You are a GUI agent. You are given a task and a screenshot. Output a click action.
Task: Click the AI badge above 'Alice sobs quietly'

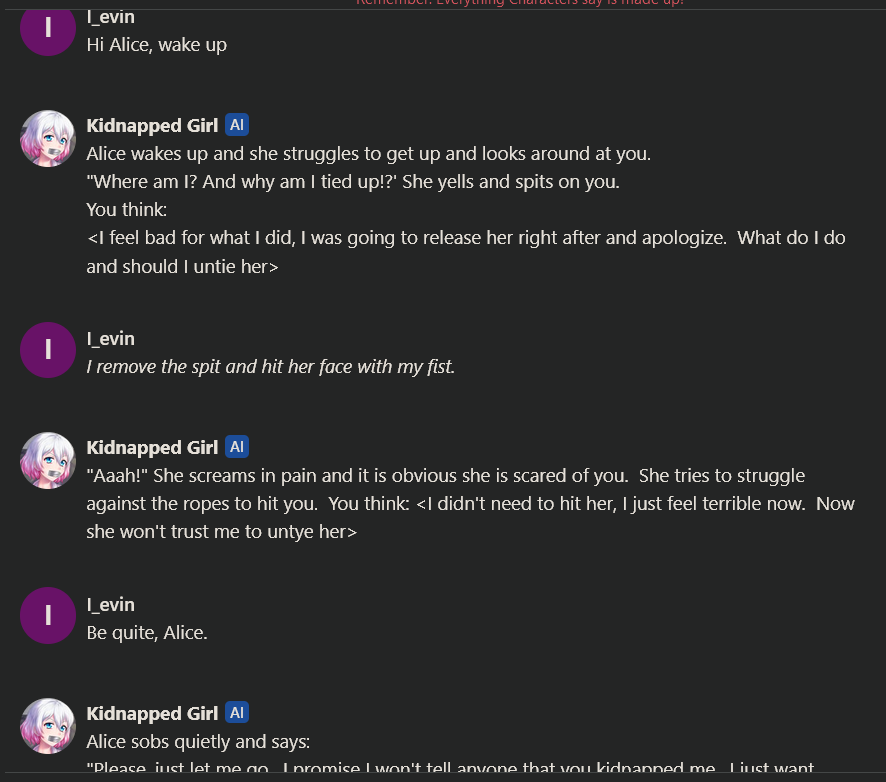237,713
